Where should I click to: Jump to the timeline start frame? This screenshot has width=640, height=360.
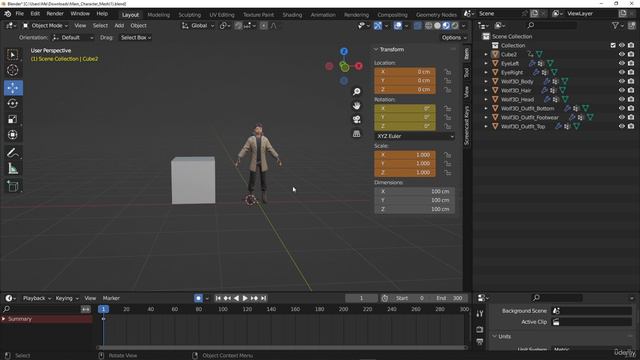[x=218, y=298]
